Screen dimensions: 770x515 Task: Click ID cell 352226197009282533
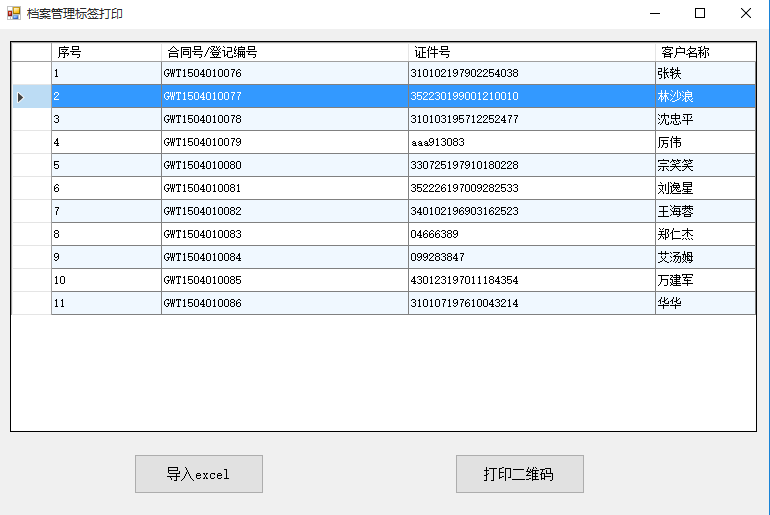click(x=532, y=189)
